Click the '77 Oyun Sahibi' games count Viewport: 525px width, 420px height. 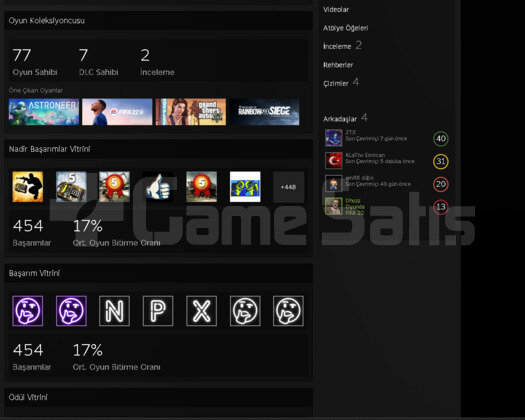(35, 62)
